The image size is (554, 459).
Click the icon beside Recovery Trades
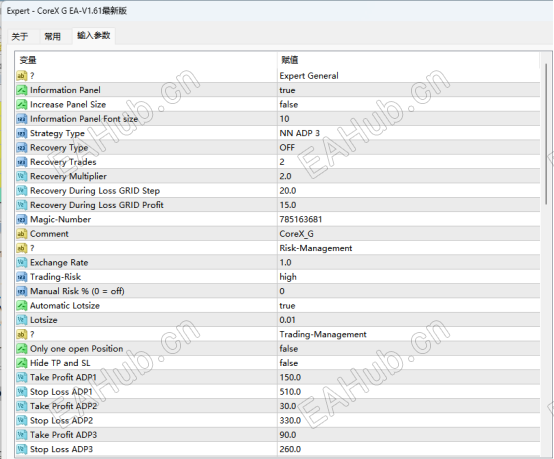(22, 162)
